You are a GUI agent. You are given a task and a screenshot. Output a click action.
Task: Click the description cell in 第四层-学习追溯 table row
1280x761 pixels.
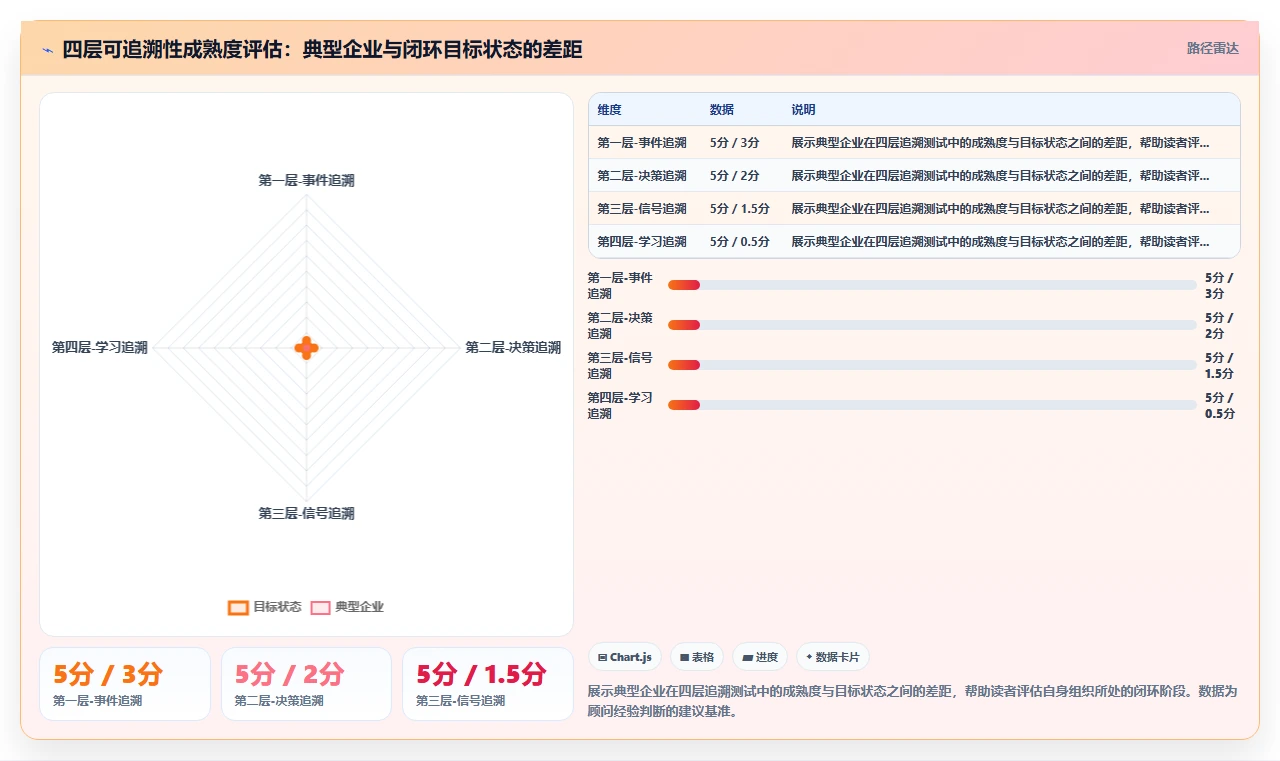pos(1000,242)
